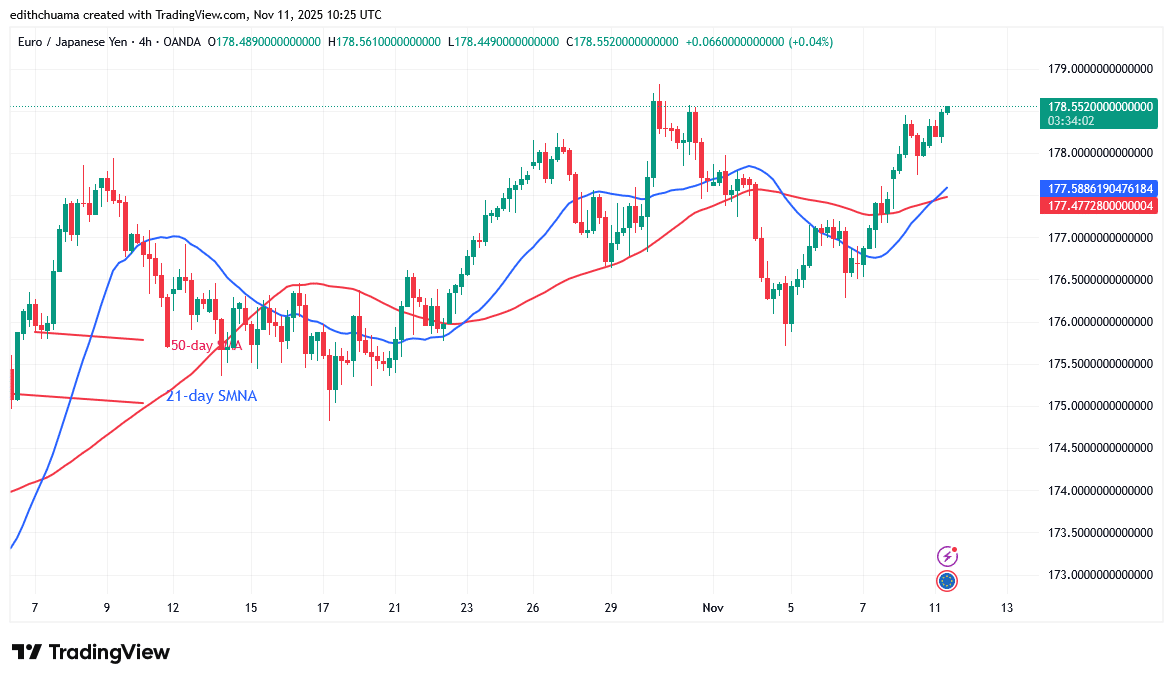Click the +0.04% change value in legend
This screenshot has width=1173, height=682.
coord(811,42)
